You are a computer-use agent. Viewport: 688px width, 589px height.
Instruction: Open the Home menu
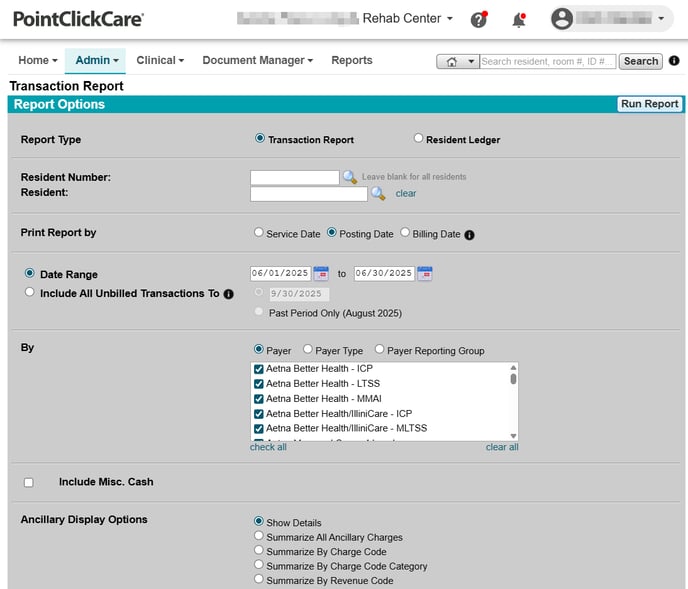click(x=38, y=61)
